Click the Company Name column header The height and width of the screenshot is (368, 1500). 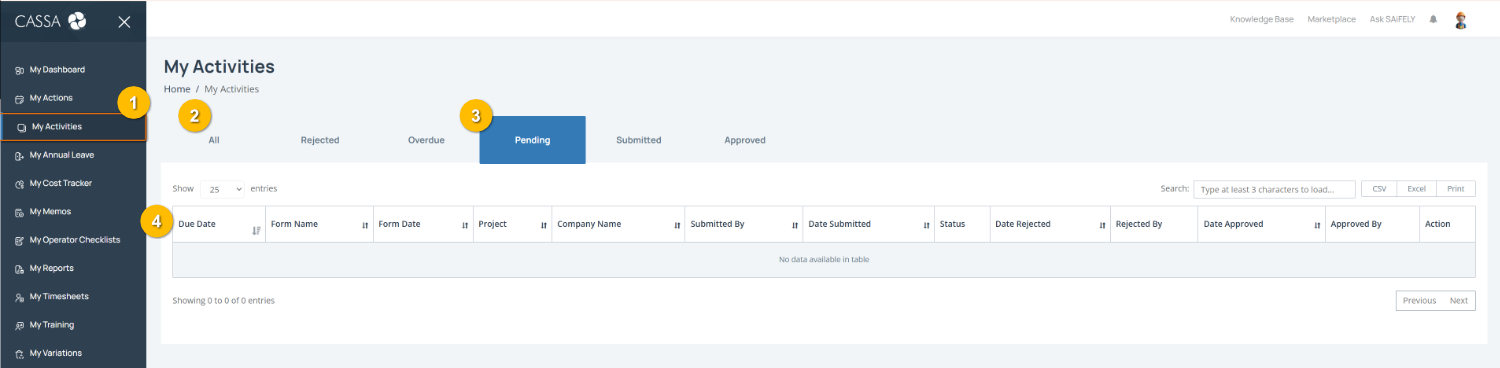point(618,225)
